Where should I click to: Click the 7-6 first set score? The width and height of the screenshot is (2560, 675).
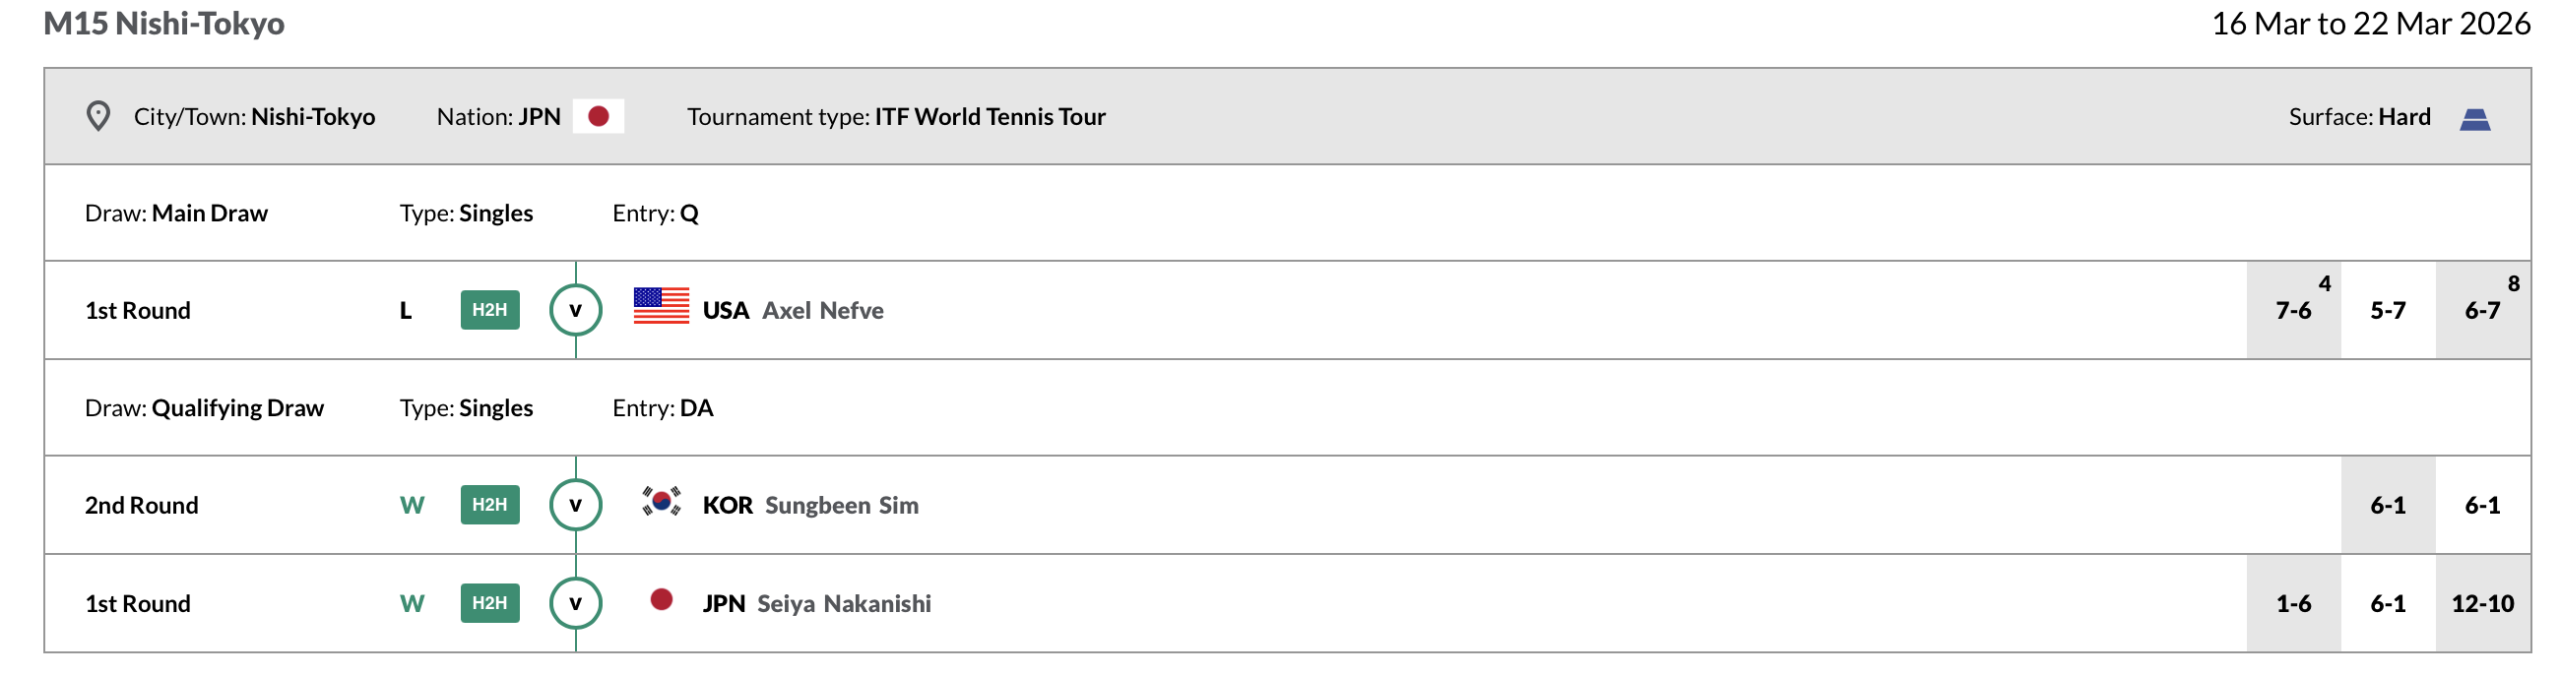pyautogui.click(x=2292, y=311)
